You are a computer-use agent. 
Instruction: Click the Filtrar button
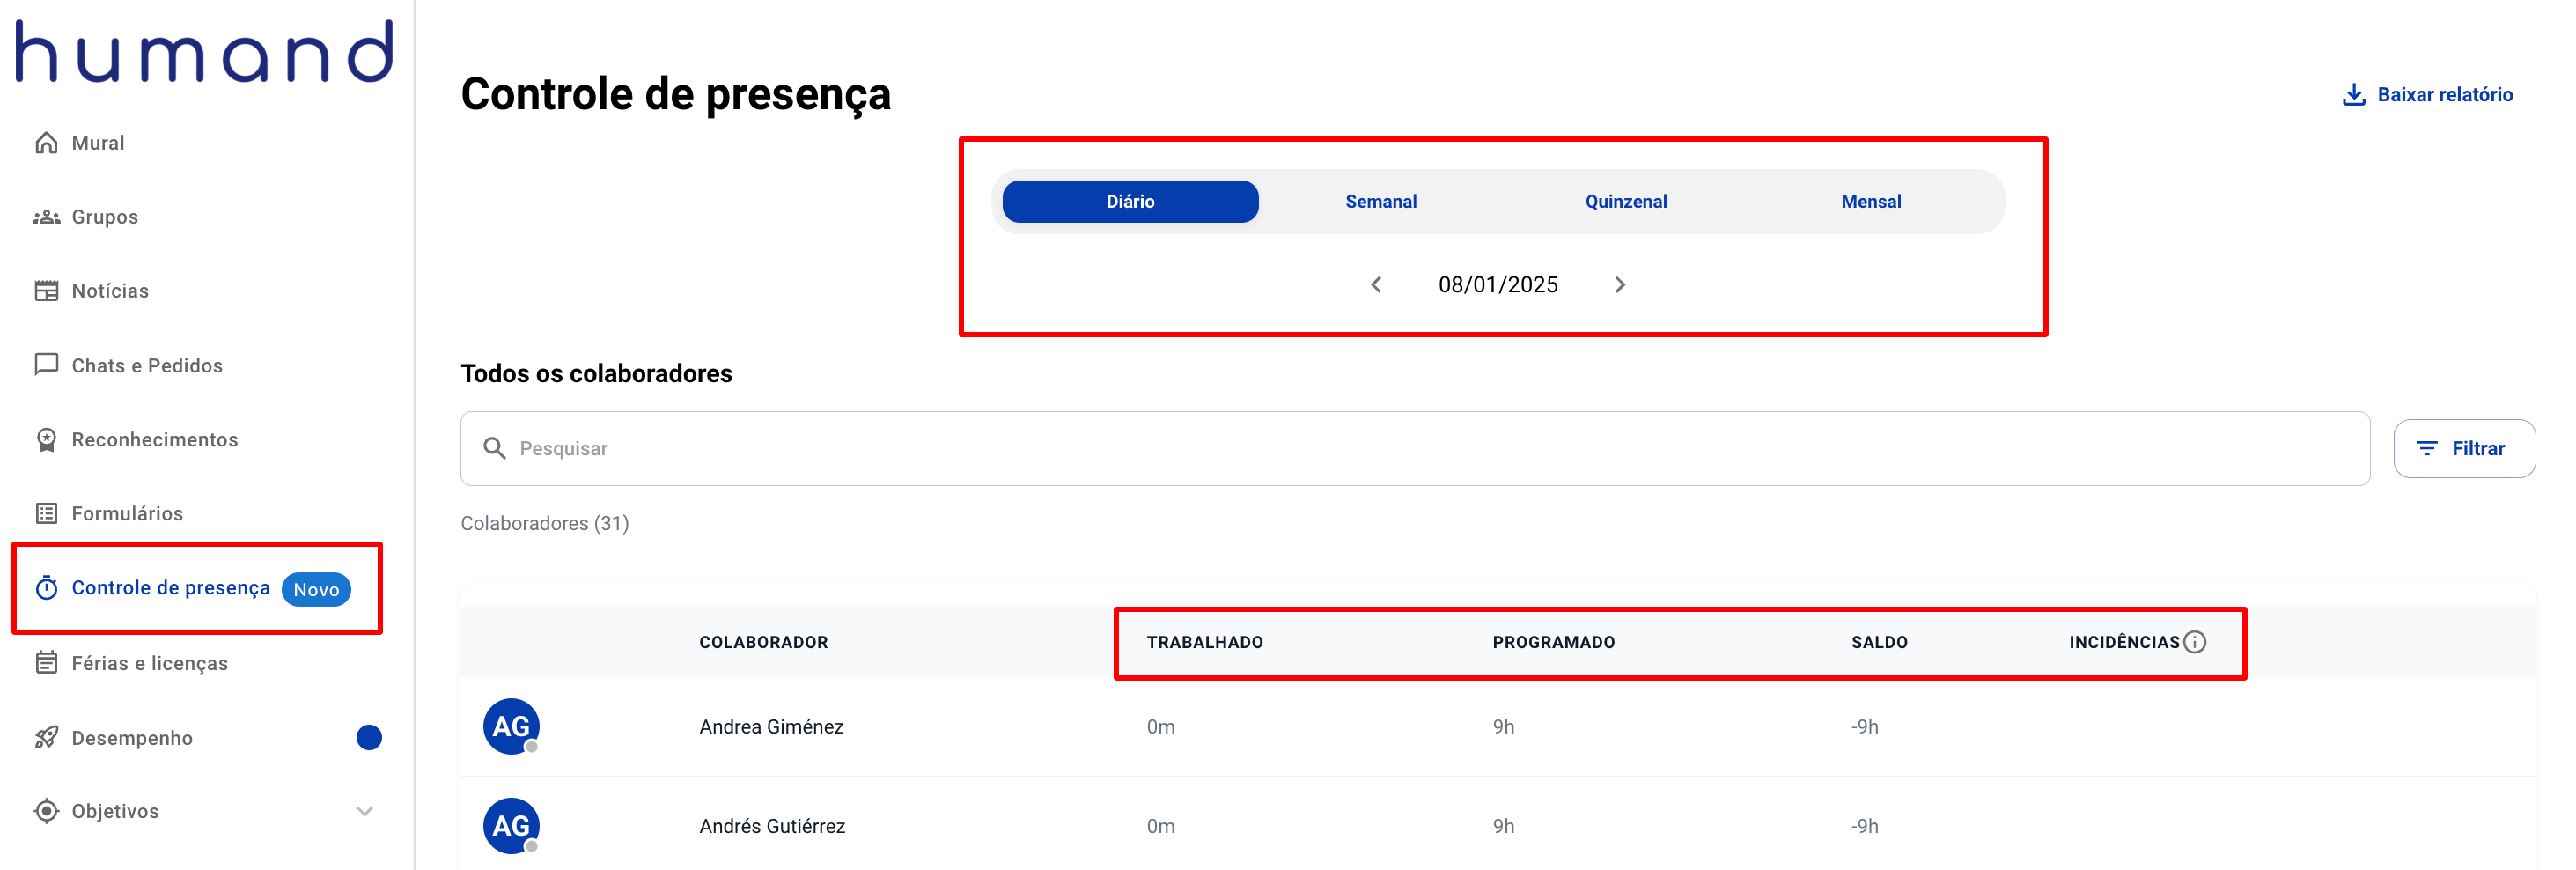point(2464,449)
